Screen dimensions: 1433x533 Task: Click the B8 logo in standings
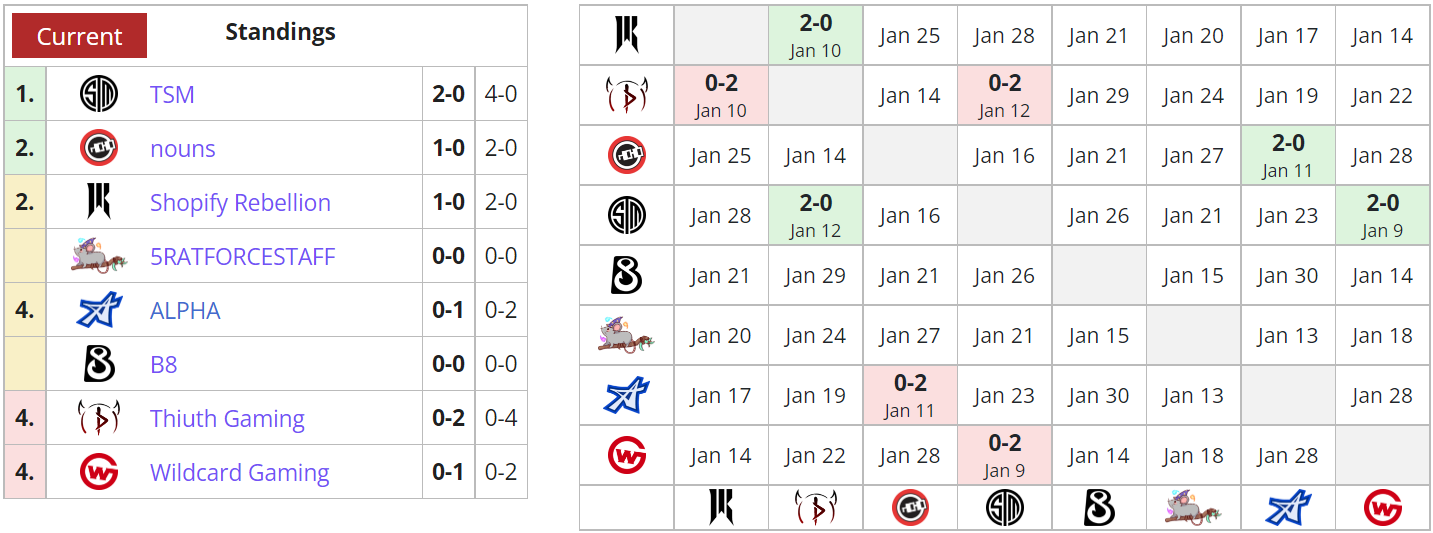click(98, 364)
